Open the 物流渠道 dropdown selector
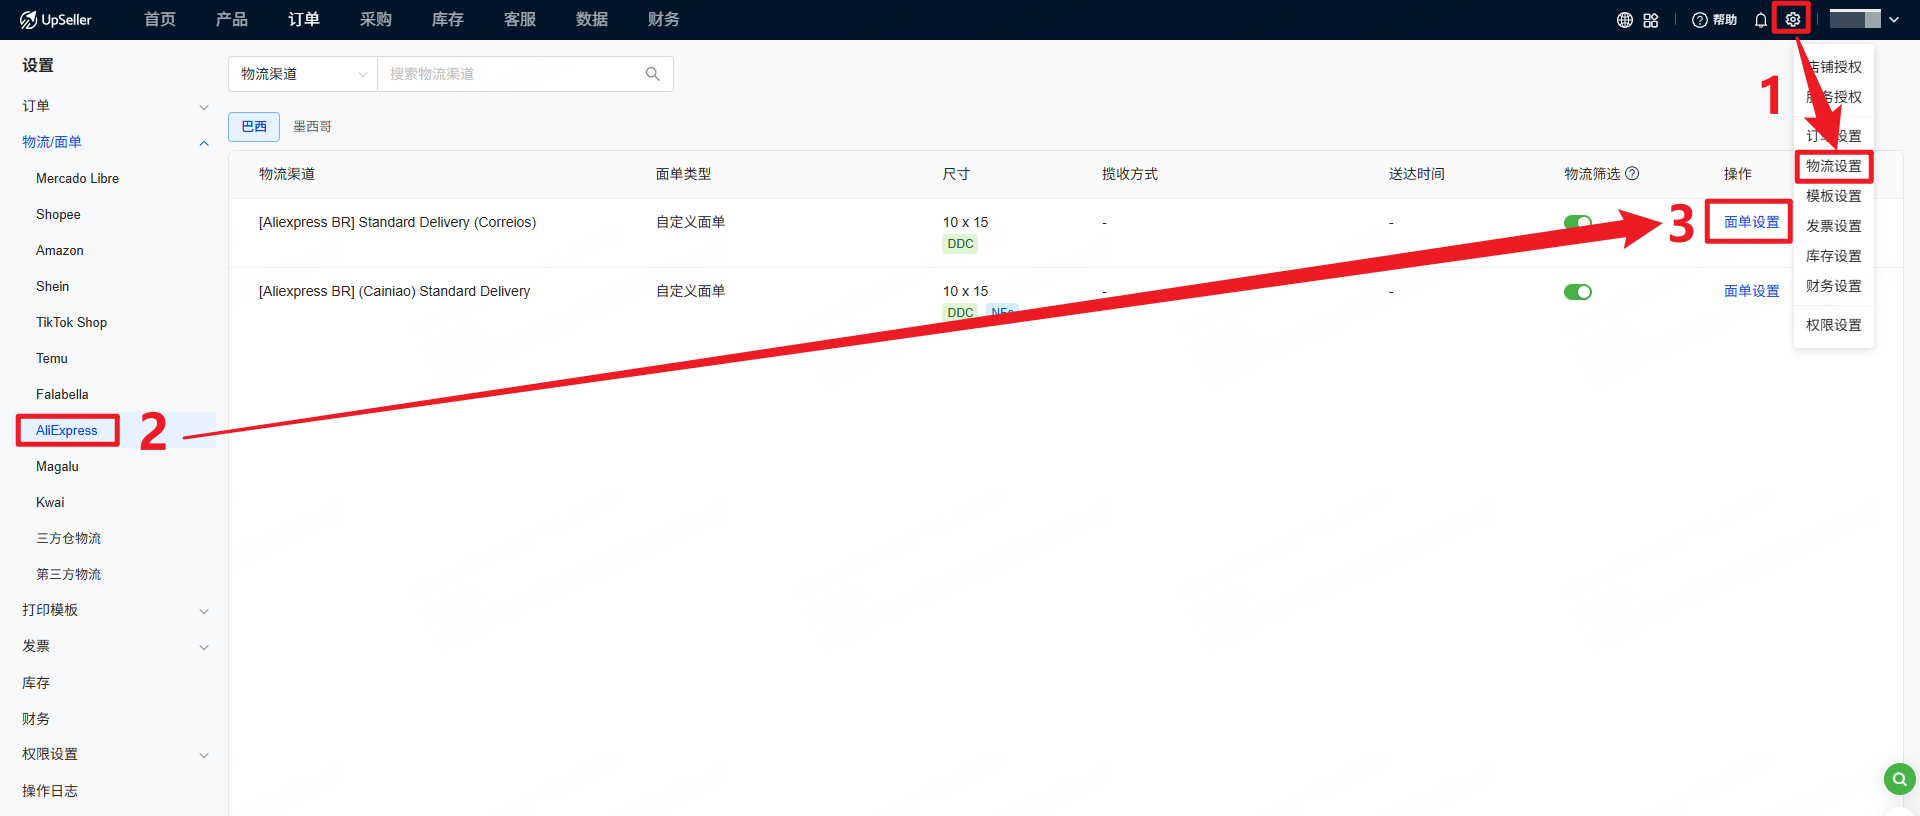 (302, 74)
